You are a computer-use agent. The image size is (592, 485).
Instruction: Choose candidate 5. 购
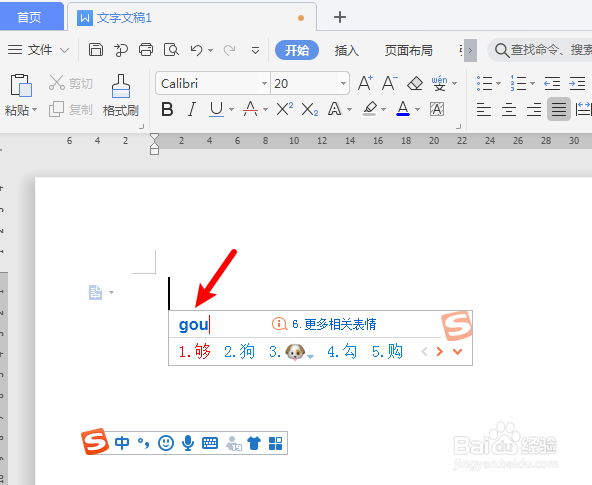[387, 351]
